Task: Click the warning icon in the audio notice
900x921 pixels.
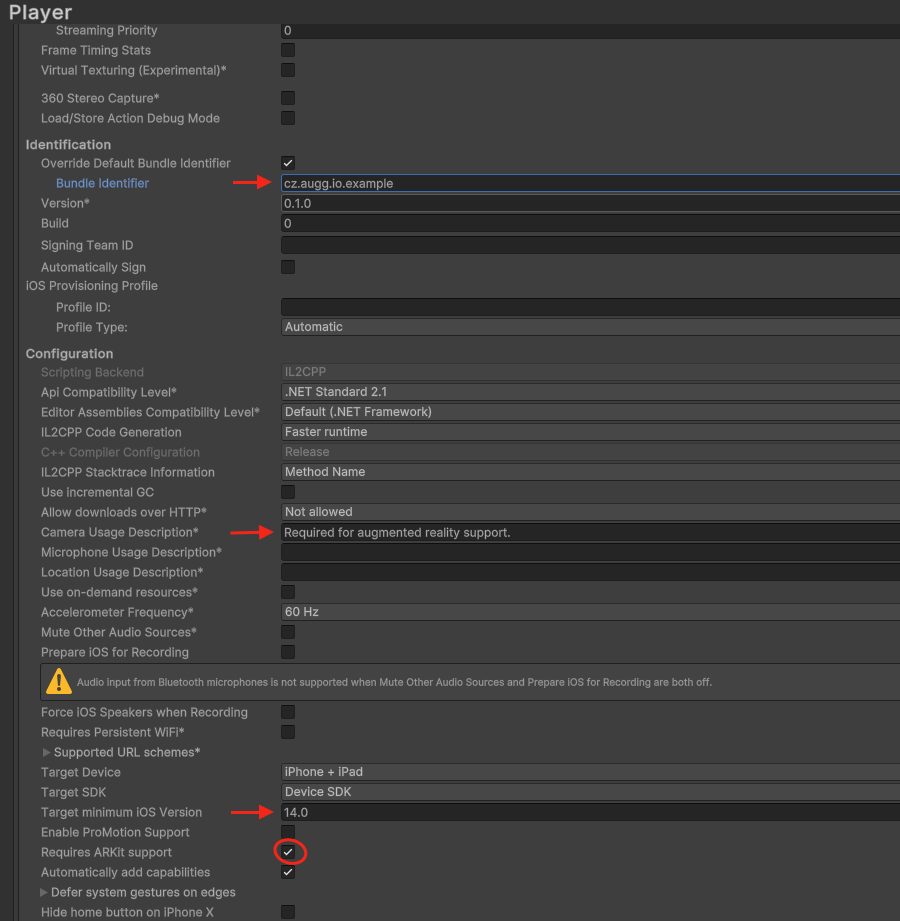Action: coord(58,682)
